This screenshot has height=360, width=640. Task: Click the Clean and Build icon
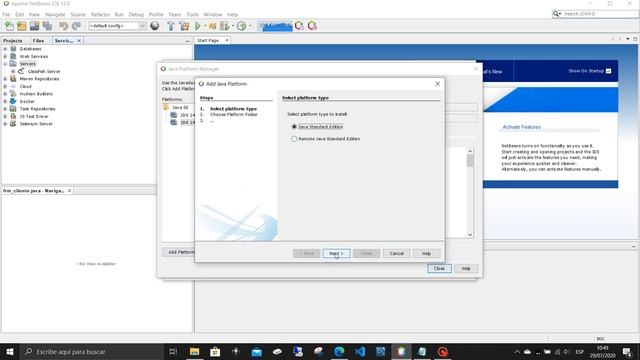click(x=184, y=26)
